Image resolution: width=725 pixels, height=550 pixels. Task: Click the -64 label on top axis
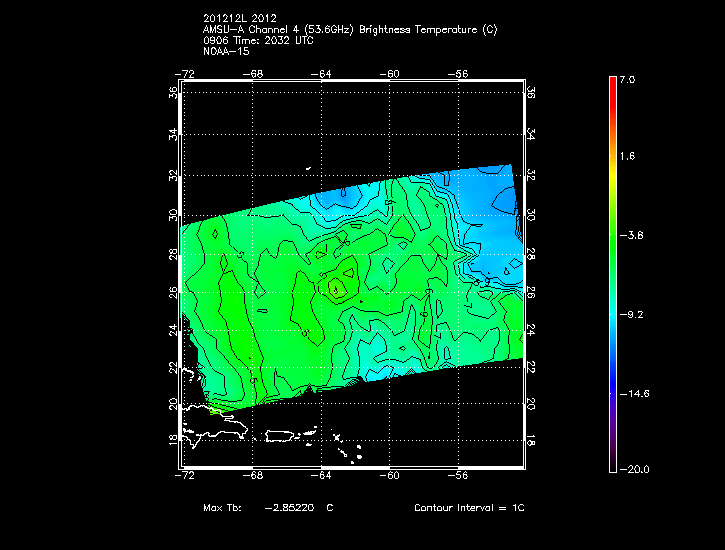[324, 73]
